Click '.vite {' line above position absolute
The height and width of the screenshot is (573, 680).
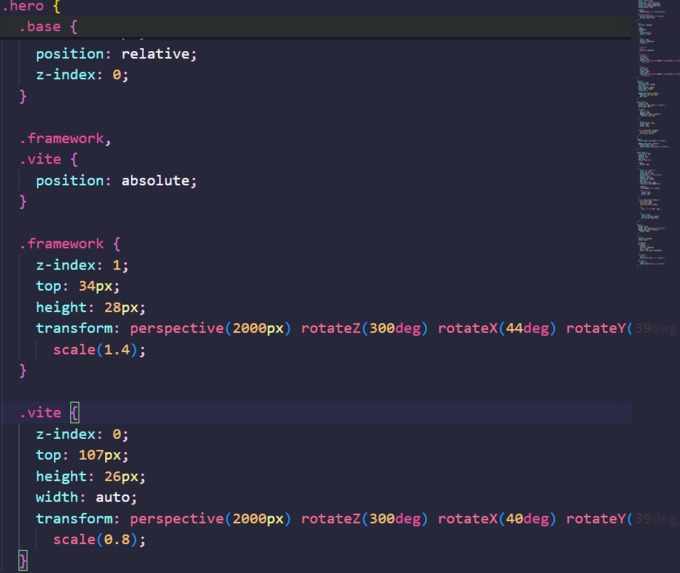[48, 159]
